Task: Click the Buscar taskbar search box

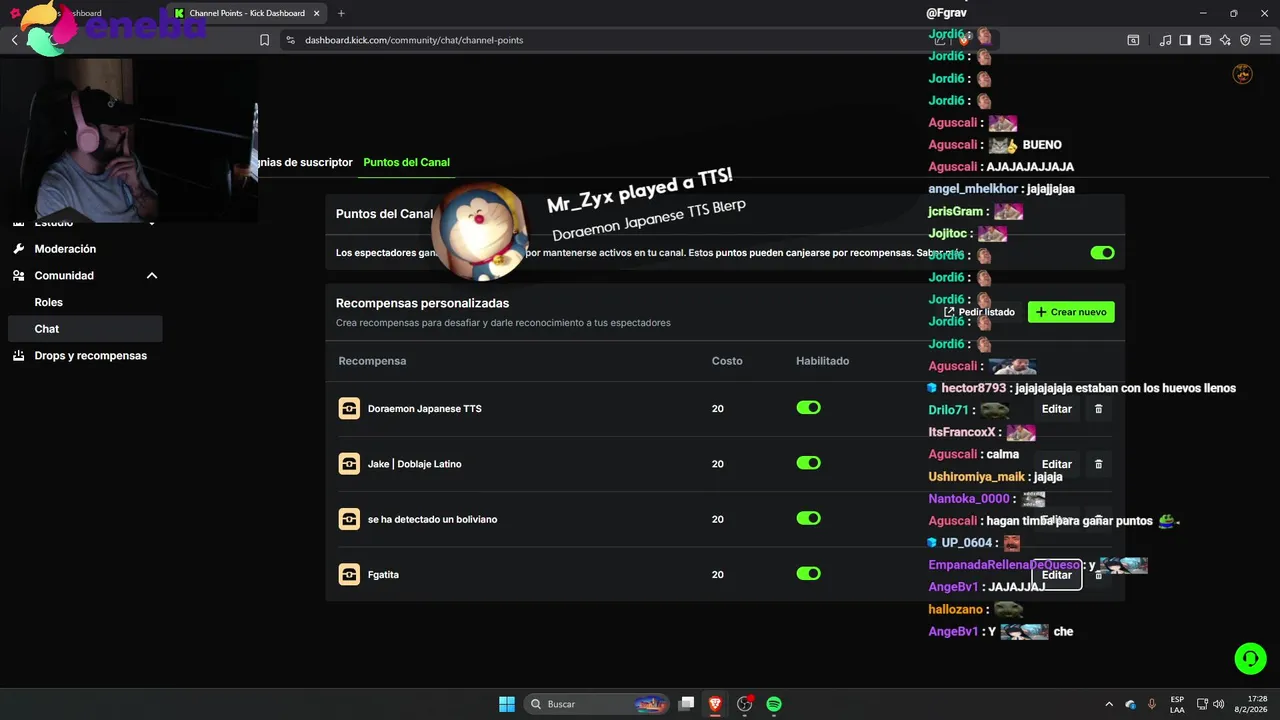Action: click(597, 704)
